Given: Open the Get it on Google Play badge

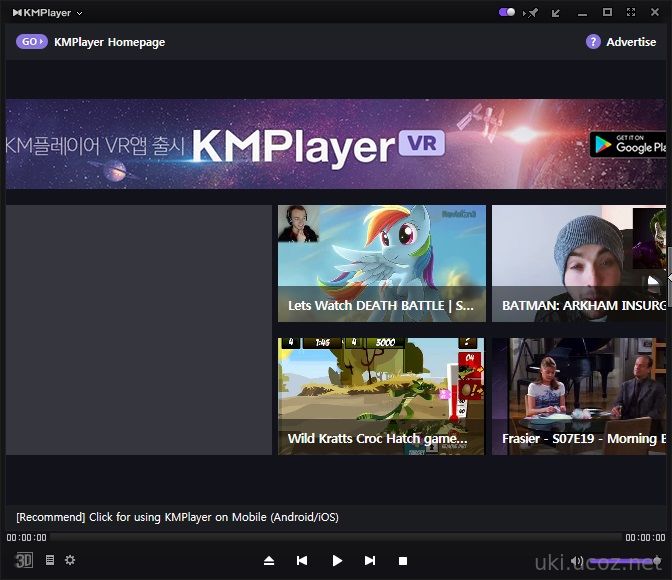Looking at the screenshot, I should (628, 144).
